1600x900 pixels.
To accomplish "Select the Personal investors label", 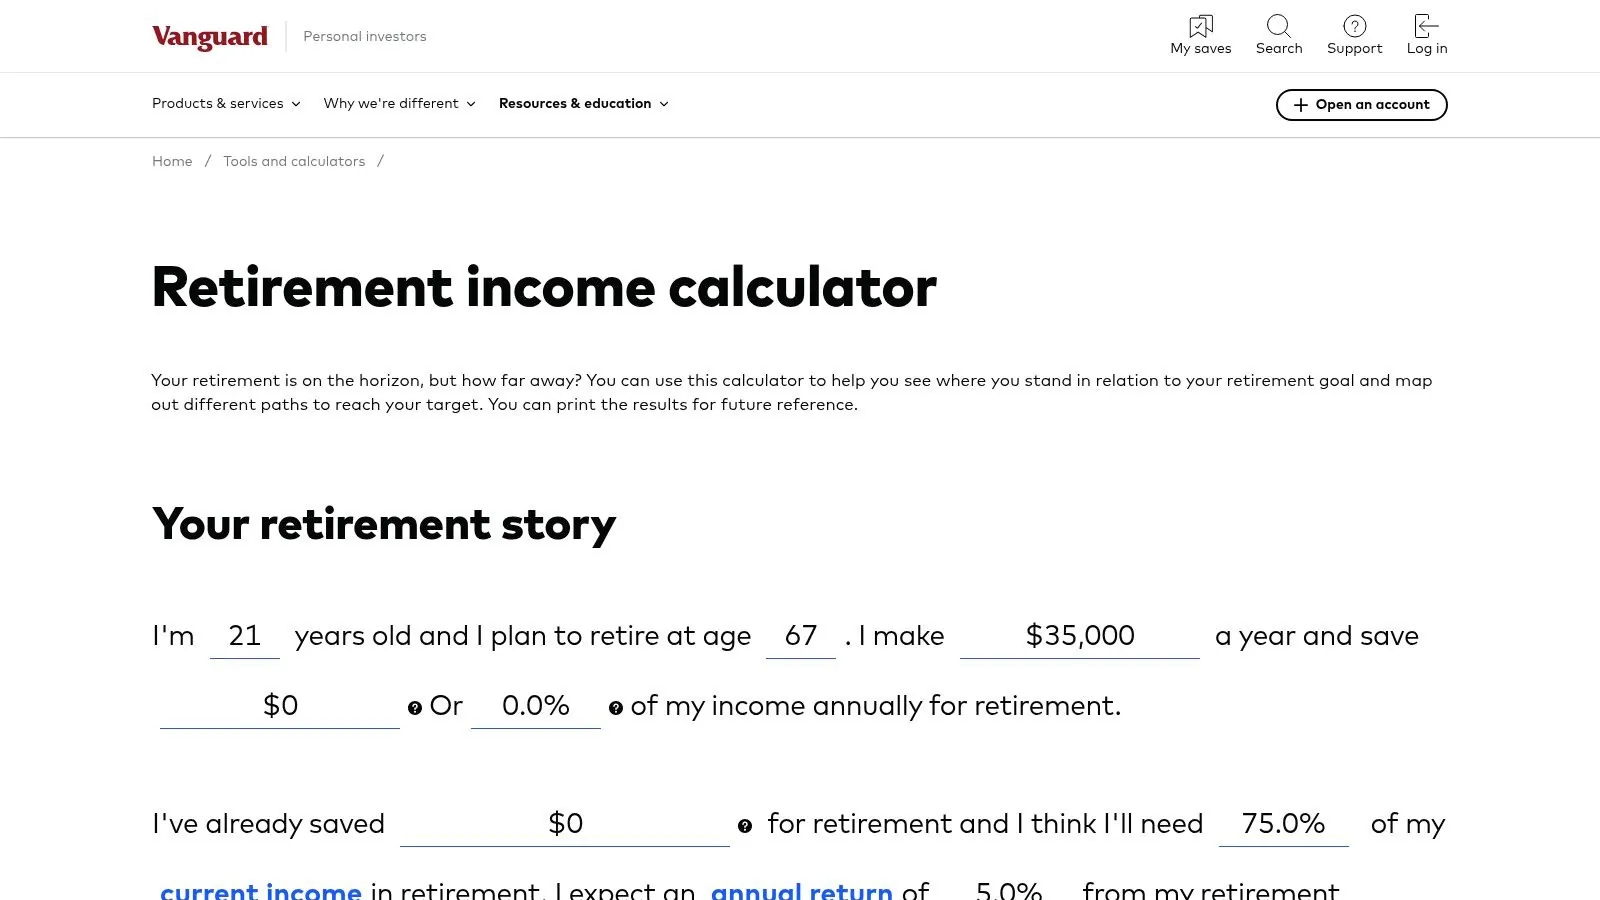I will 364,36.
